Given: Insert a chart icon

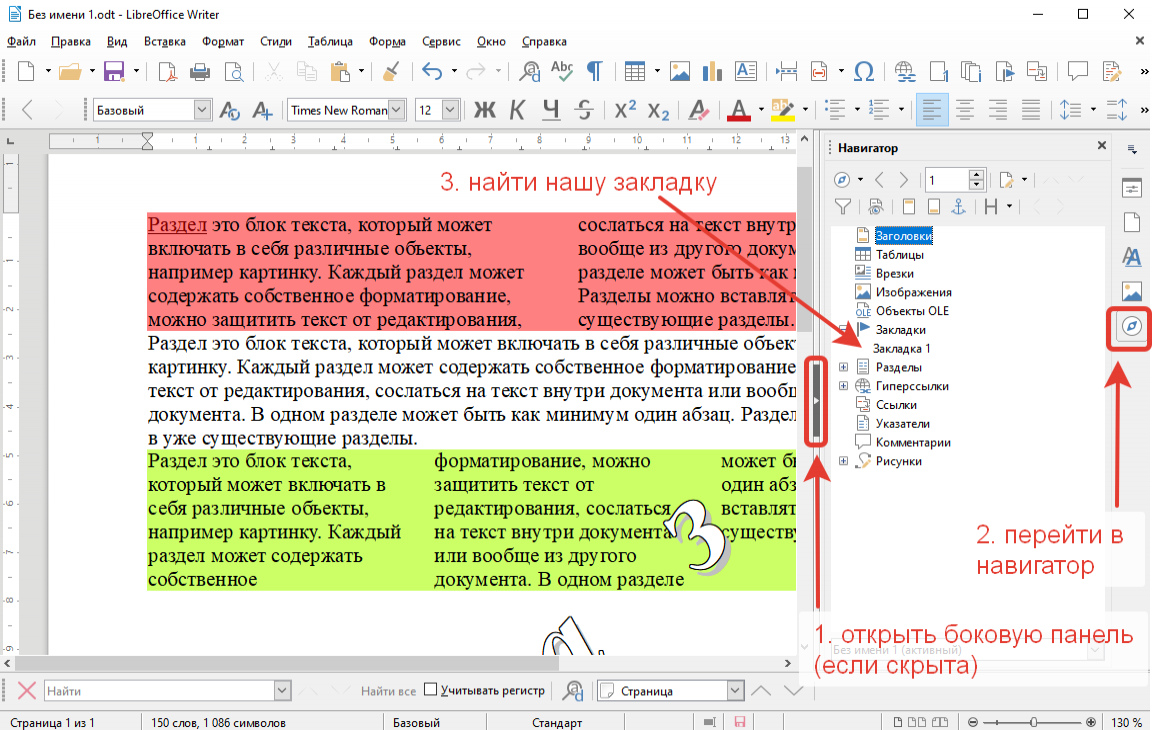Looking at the screenshot, I should click(712, 71).
